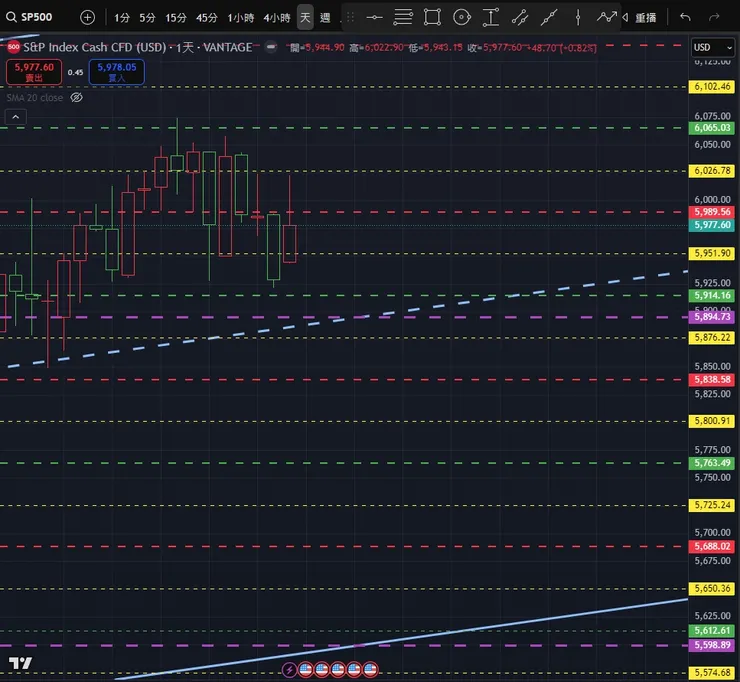Switch to the 4小時 timeframe
Image resolution: width=740 pixels, height=682 pixels.
click(x=277, y=18)
